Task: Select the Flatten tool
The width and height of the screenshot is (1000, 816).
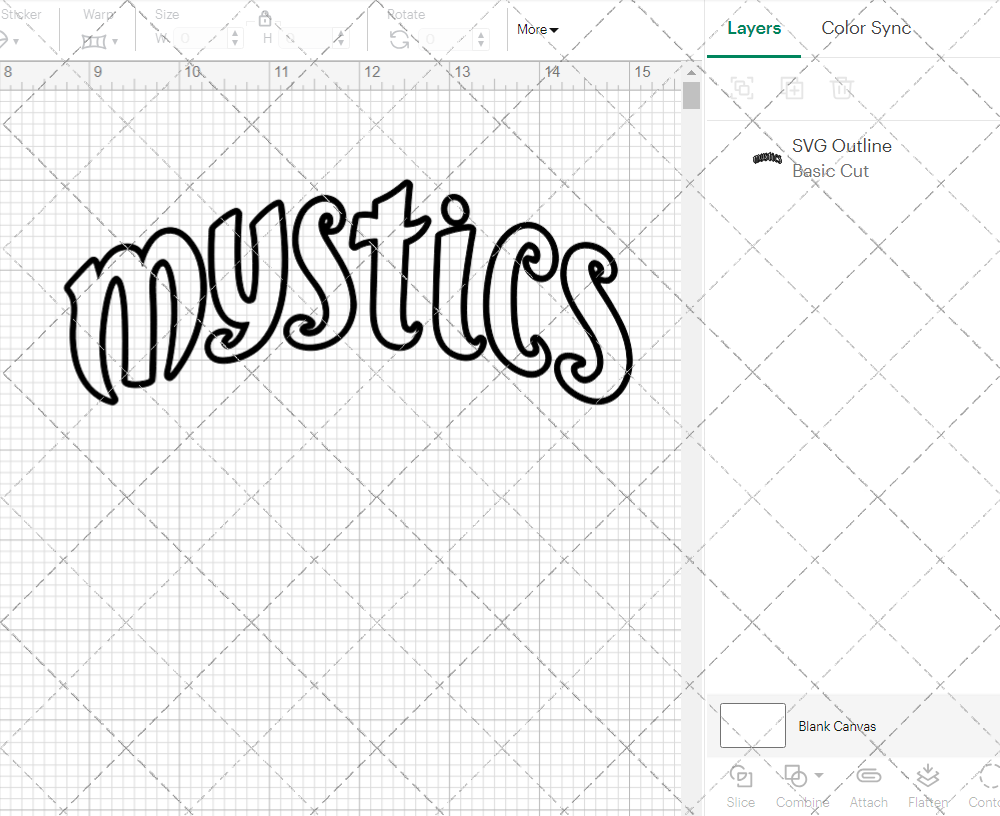Action: [x=927, y=785]
